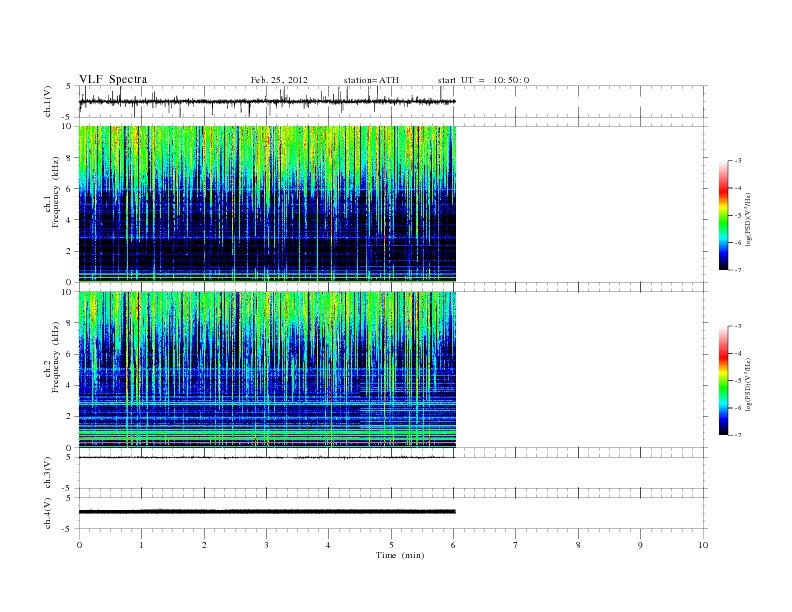Click the "ch.3(V)" axis label
Screen dimensions: 792x612
(47, 473)
